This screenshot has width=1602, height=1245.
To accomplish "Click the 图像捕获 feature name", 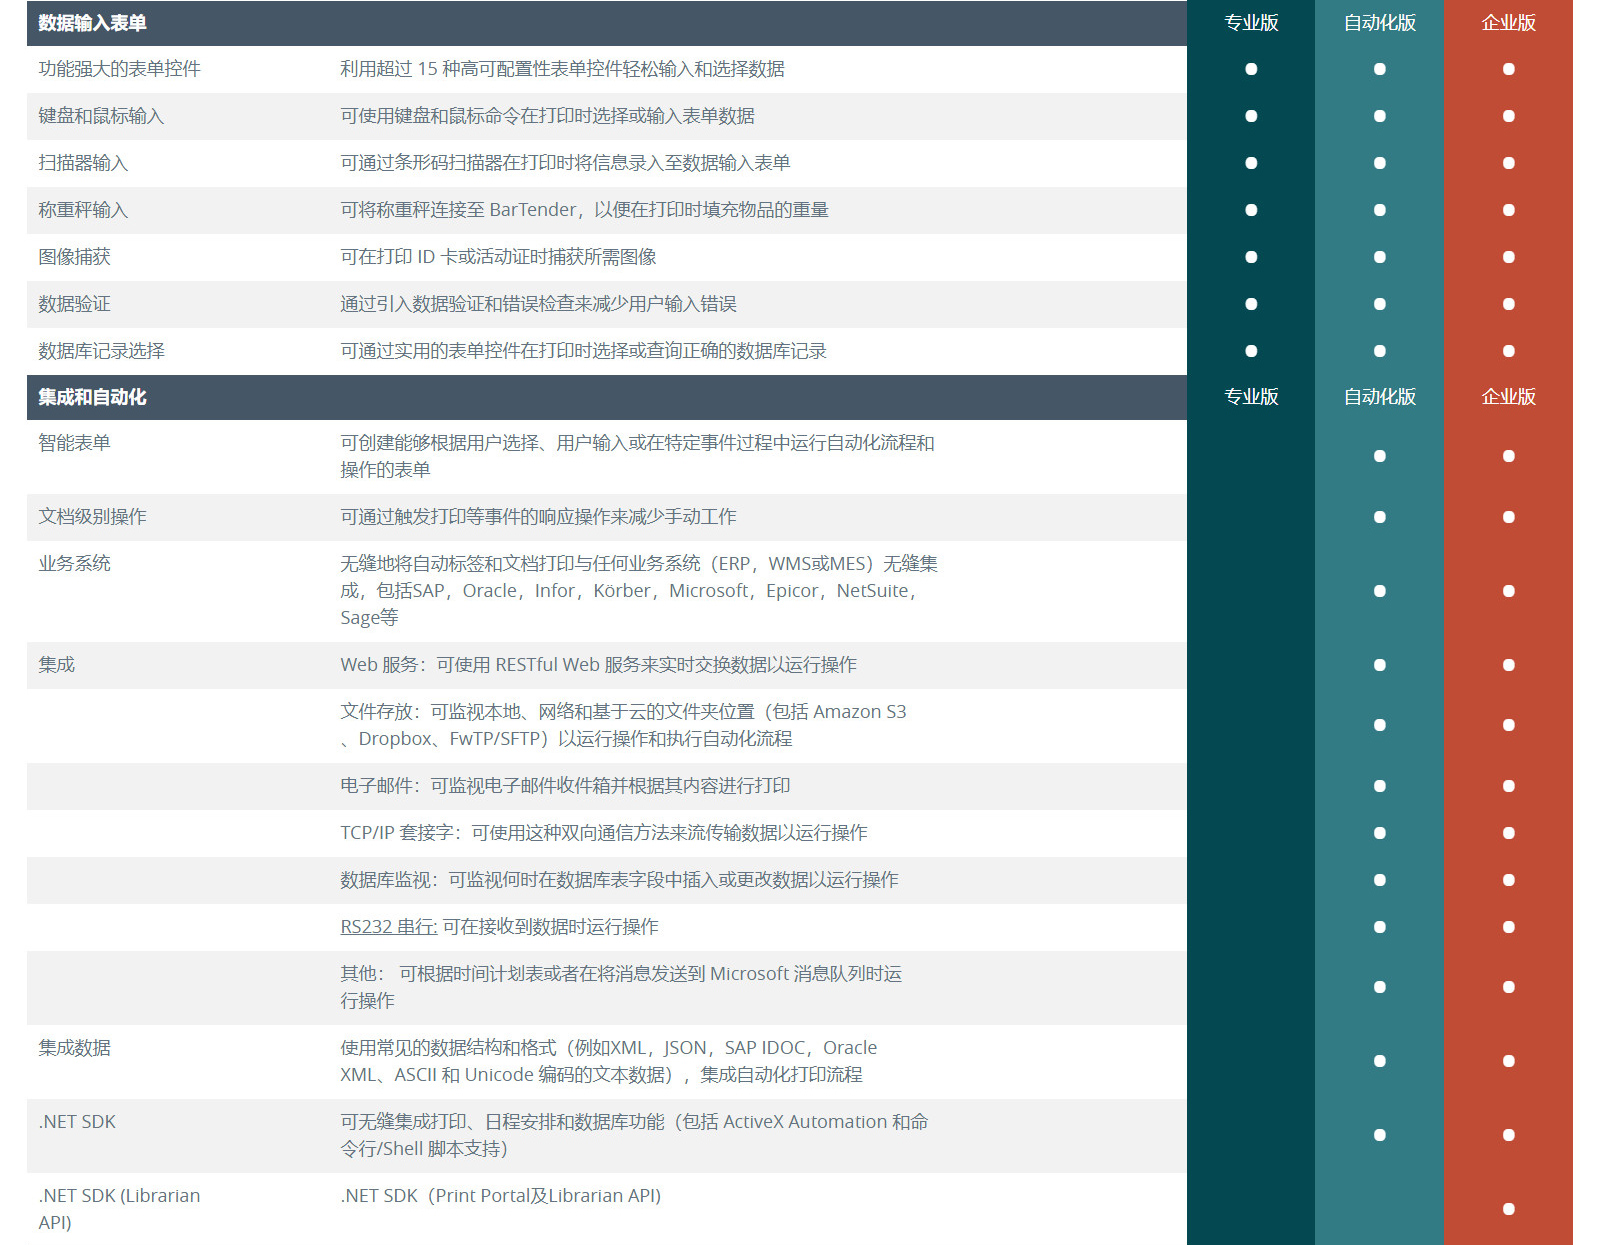I will (74, 257).
